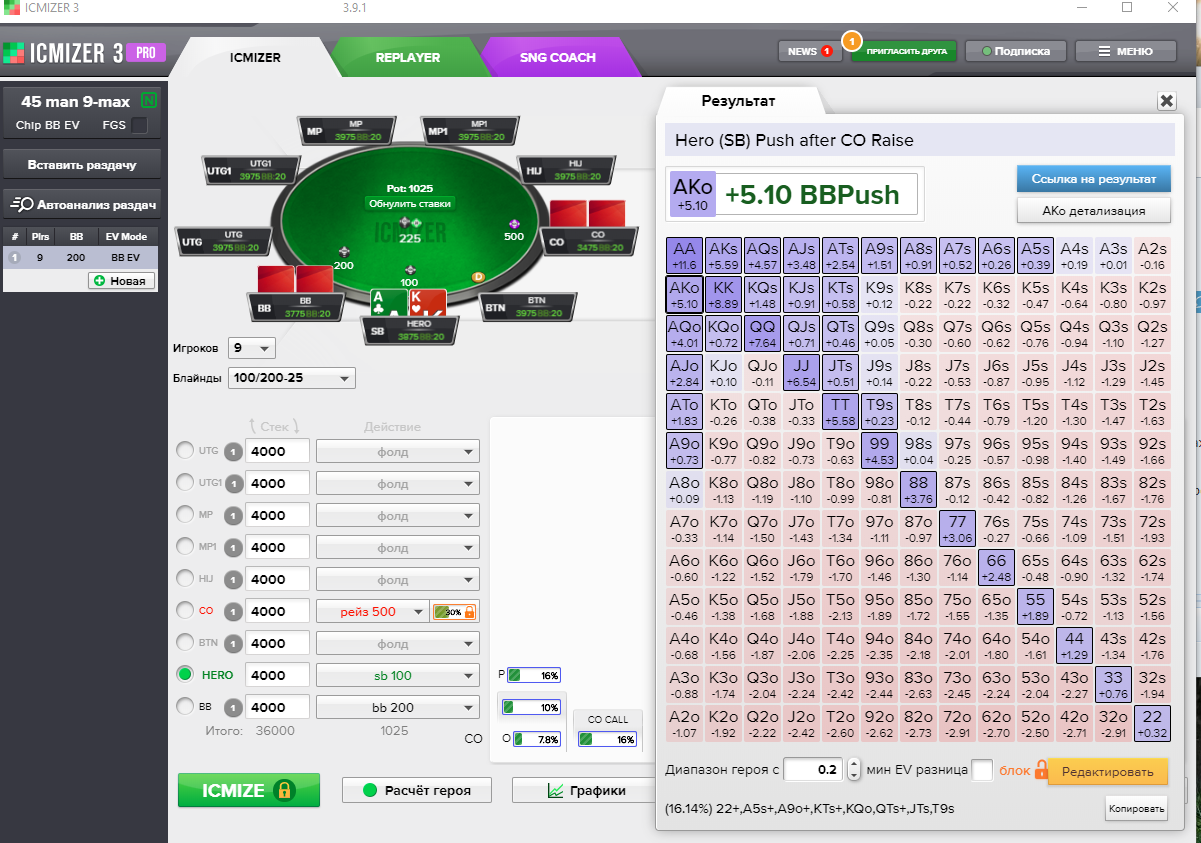Click the stack sort arrows near 'Стек'

click(x=275, y=426)
